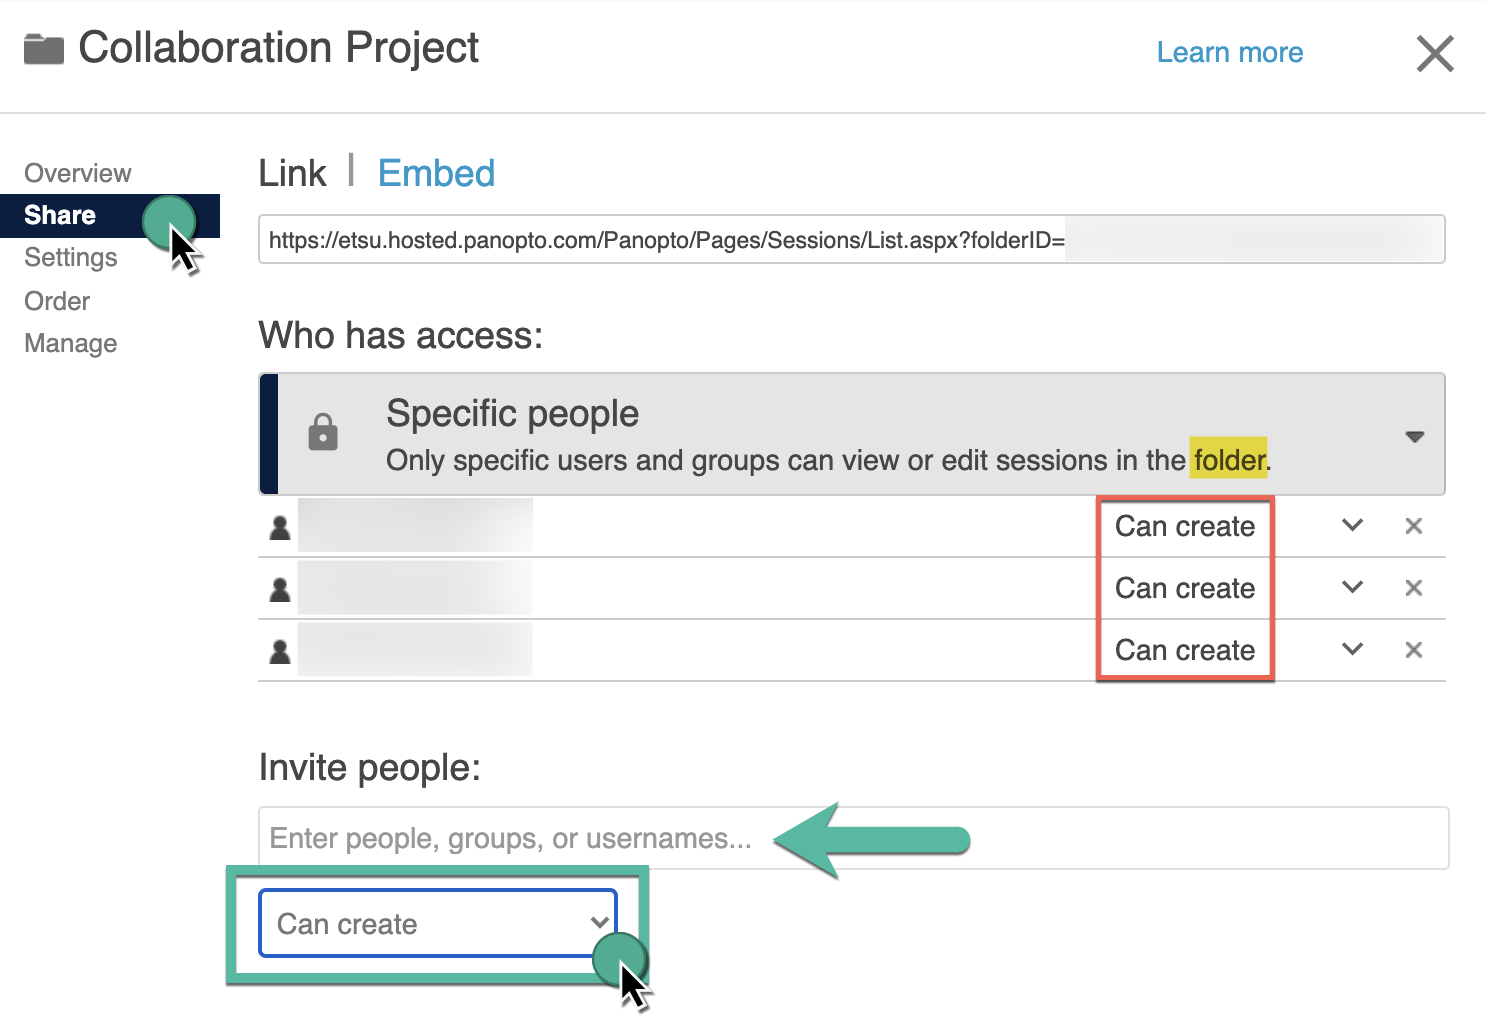Viewport: 1486px width, 1020px height.
Task: Click the third user's person icon
Action: pos(280,651)
